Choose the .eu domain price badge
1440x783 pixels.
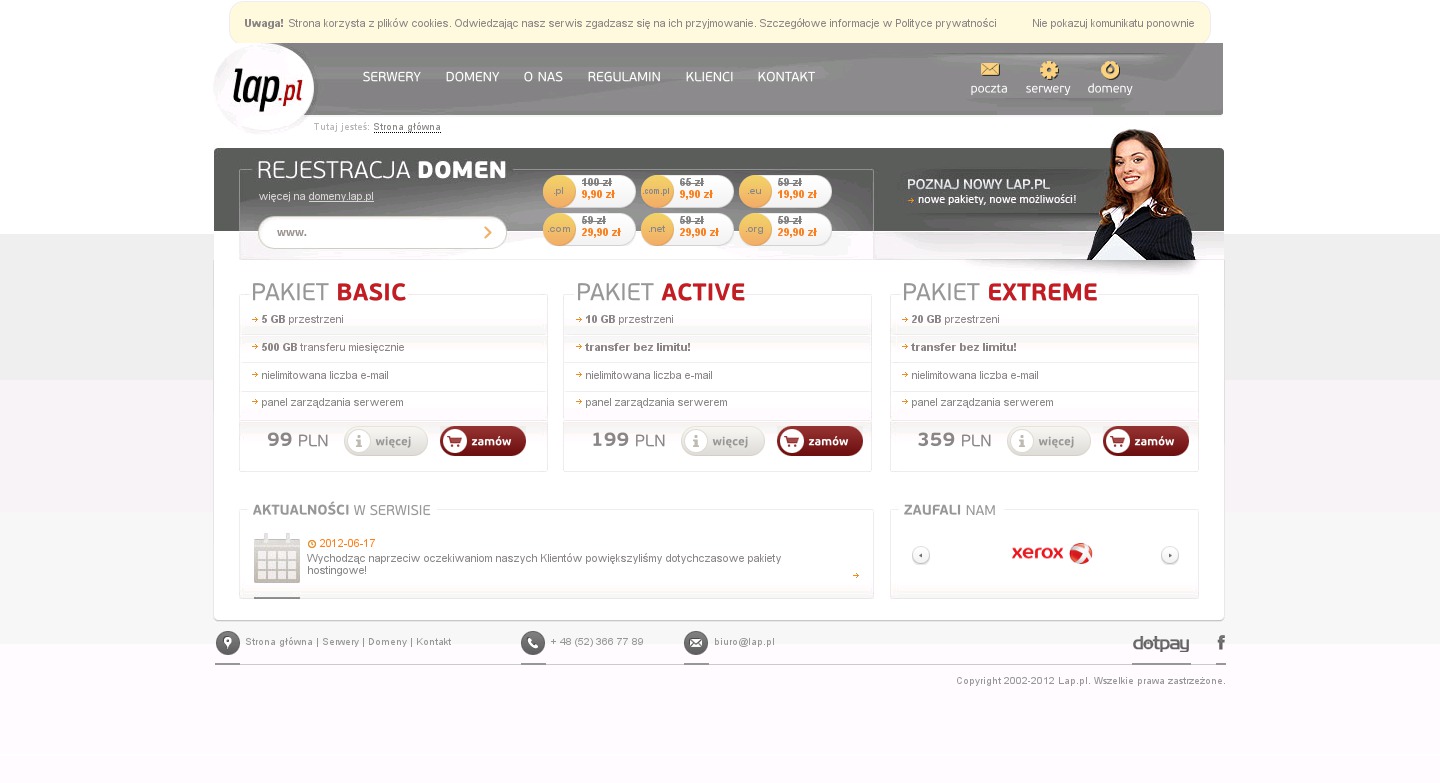click(785, 190)
